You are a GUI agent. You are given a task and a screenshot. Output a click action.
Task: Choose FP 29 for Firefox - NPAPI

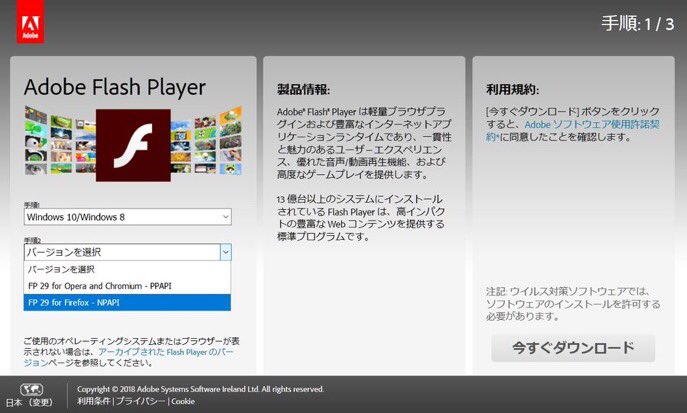(x=127, y=303)
